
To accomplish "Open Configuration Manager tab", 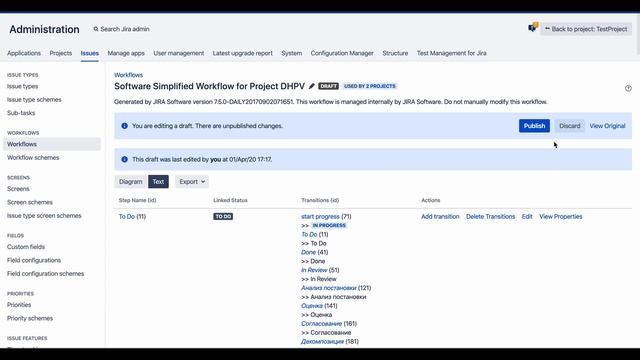I will [342, 53].
